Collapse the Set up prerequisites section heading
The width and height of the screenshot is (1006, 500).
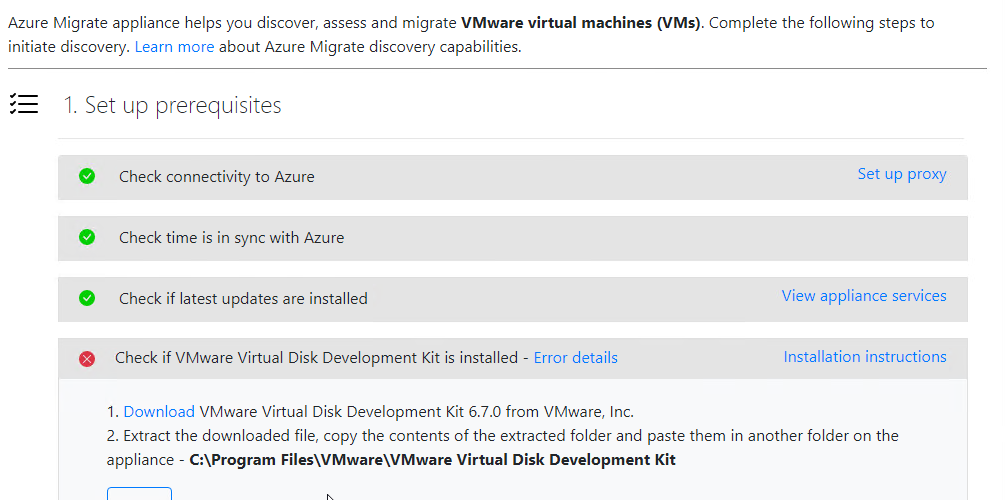click(172, 105)
